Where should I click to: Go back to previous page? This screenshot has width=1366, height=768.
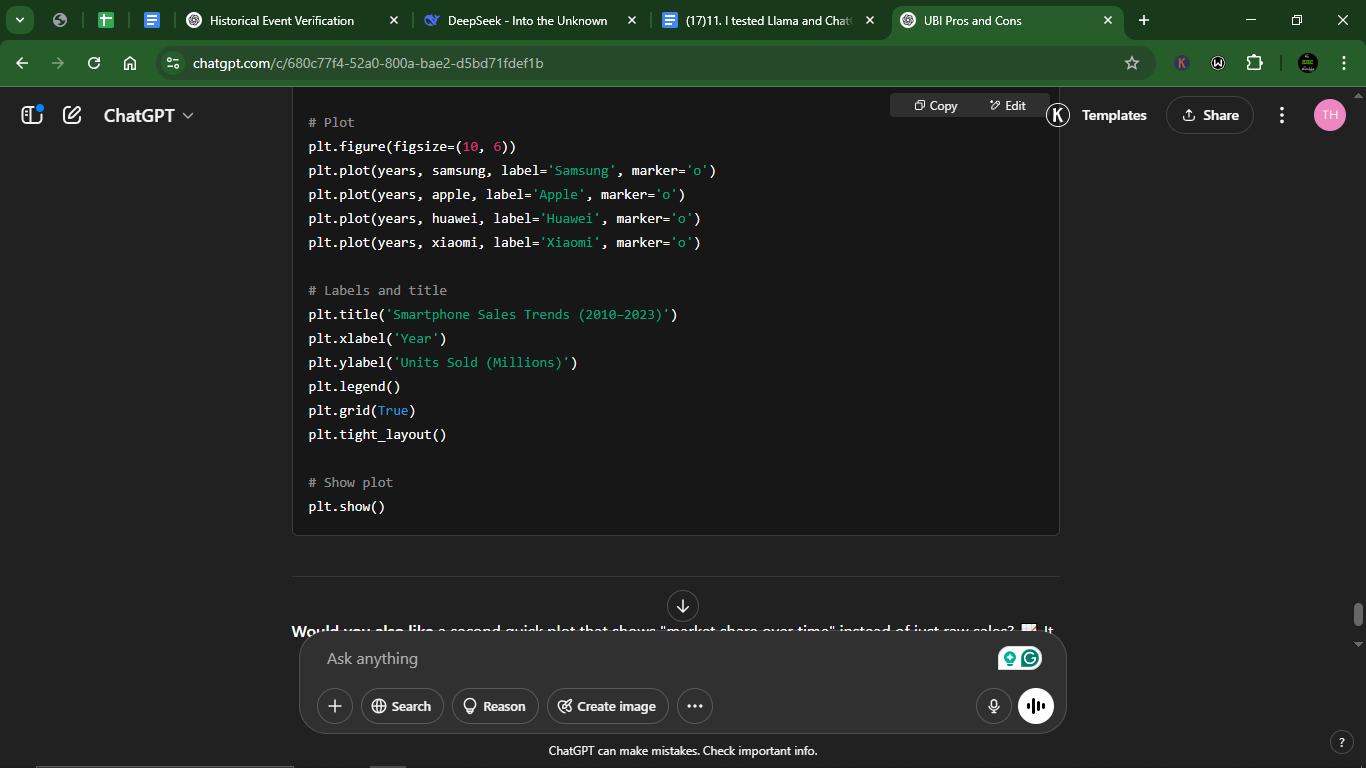(x=22, y=63)
